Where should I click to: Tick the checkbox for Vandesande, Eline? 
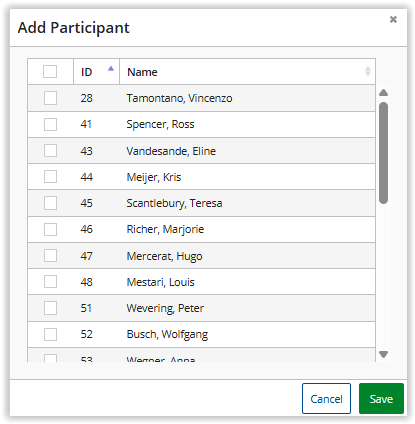coord(50,151)
